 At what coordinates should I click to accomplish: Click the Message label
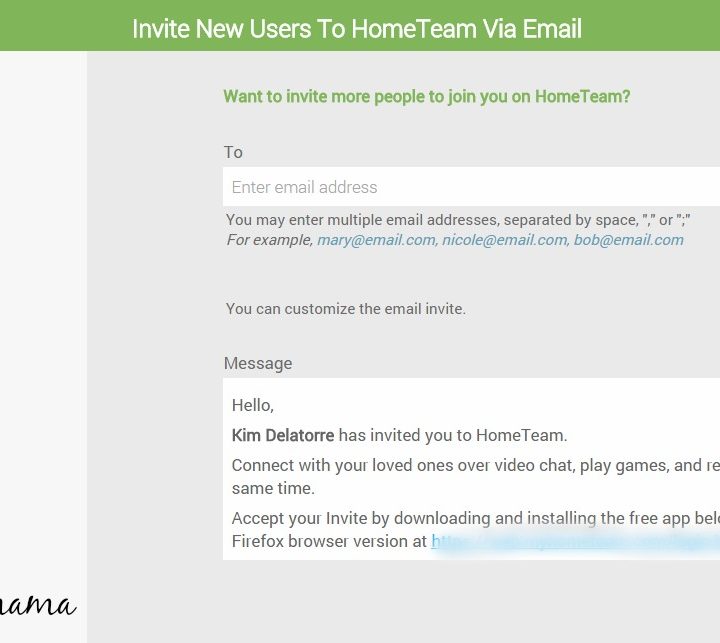[258, 363]
